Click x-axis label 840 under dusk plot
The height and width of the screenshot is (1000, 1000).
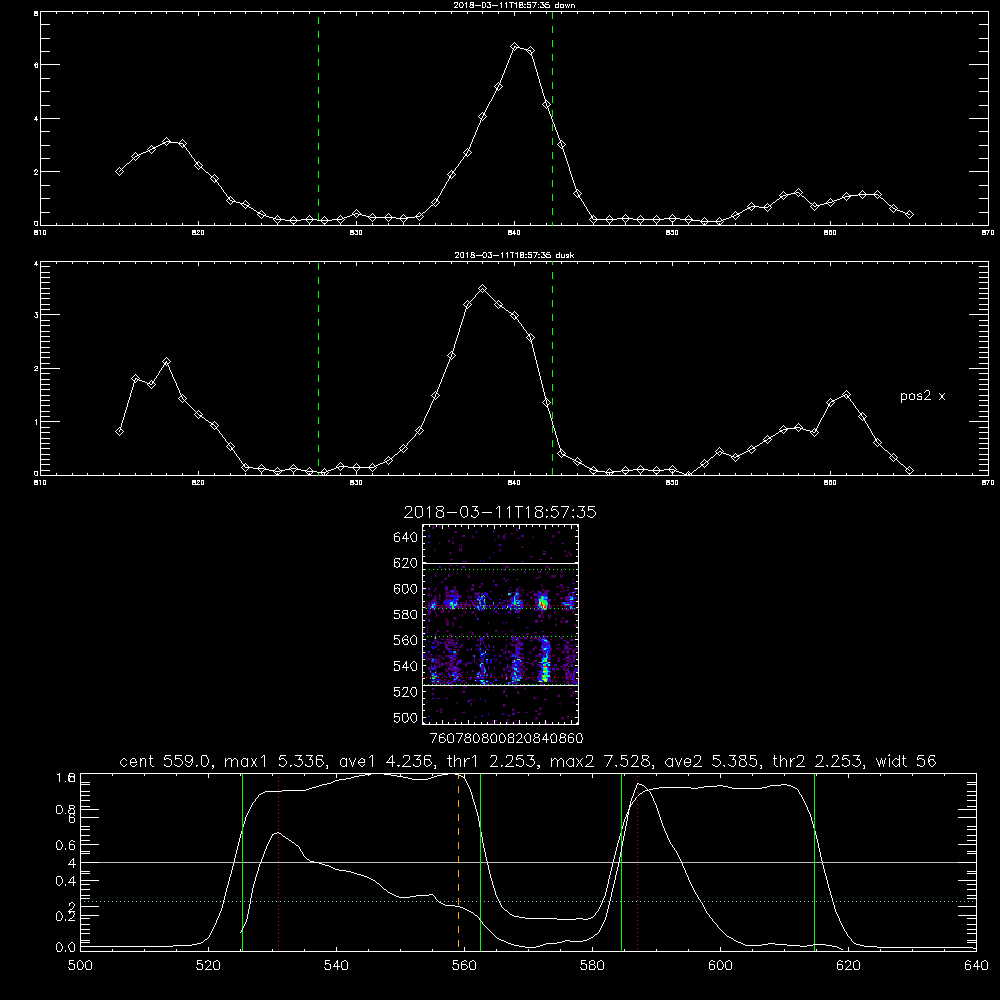[x=515, y=483]
